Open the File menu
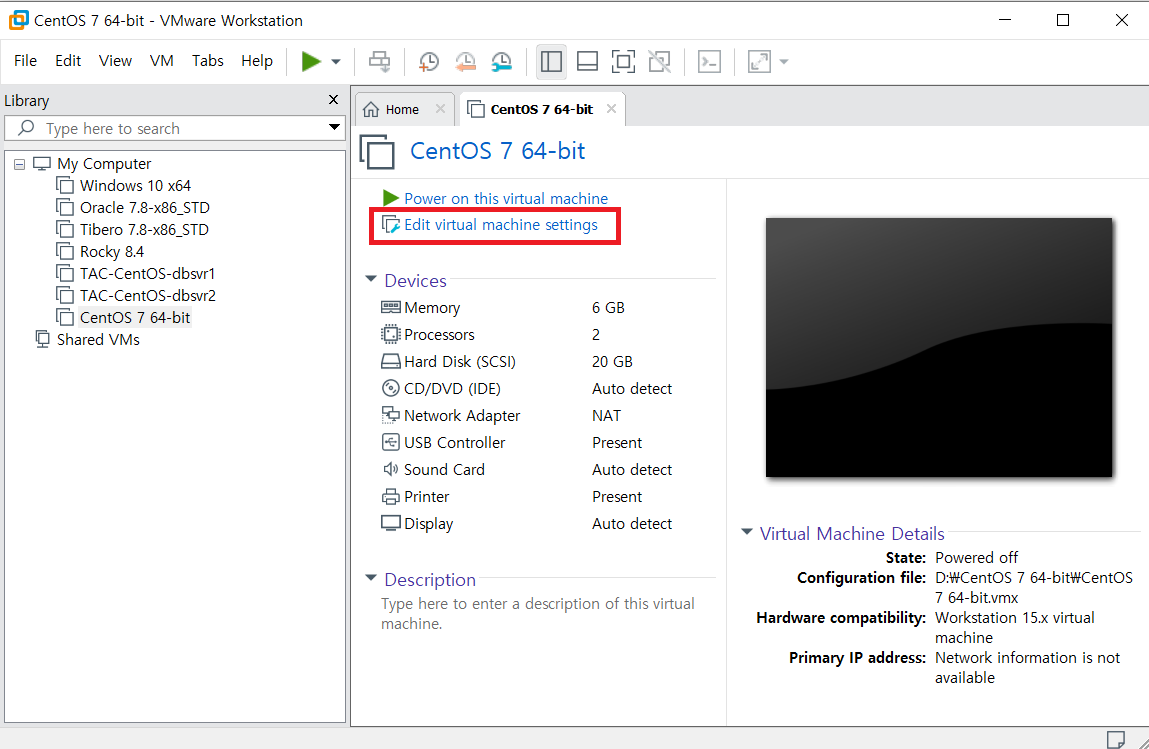 click(25, 61)
